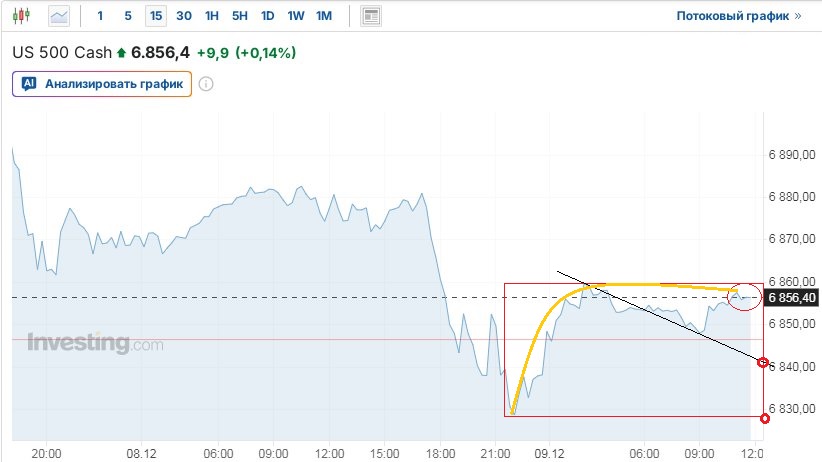
Task: Switch to the 30 minute interval
Action: pos(184,16)
